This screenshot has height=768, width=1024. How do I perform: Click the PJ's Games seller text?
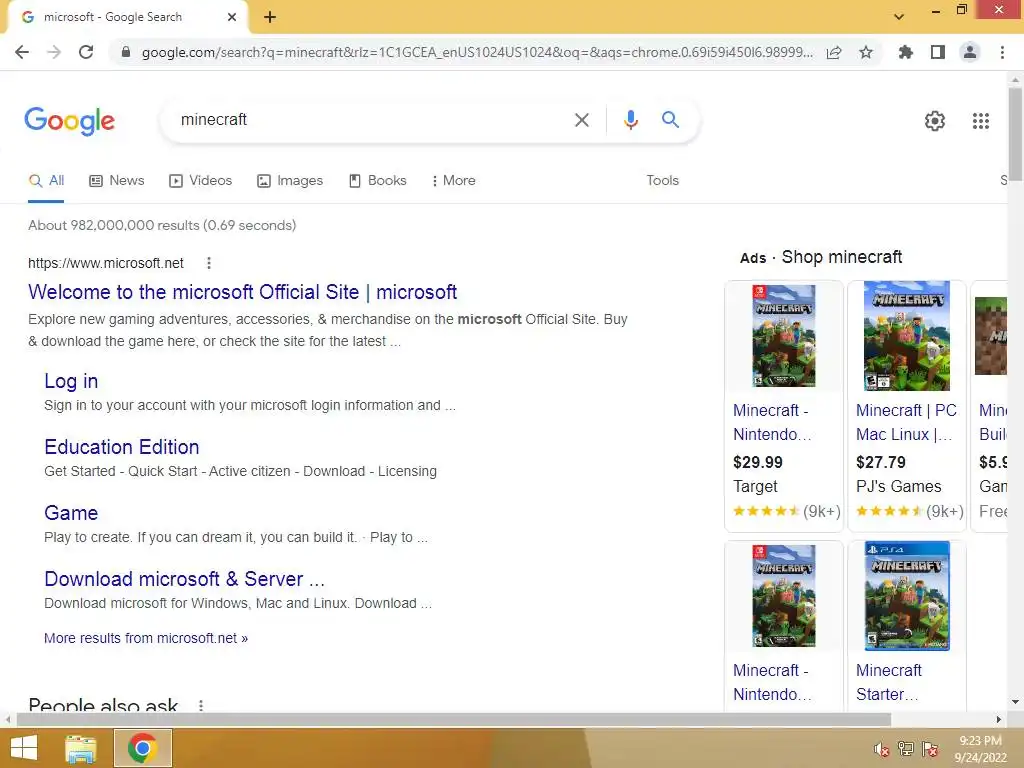[x=899, y=487]
